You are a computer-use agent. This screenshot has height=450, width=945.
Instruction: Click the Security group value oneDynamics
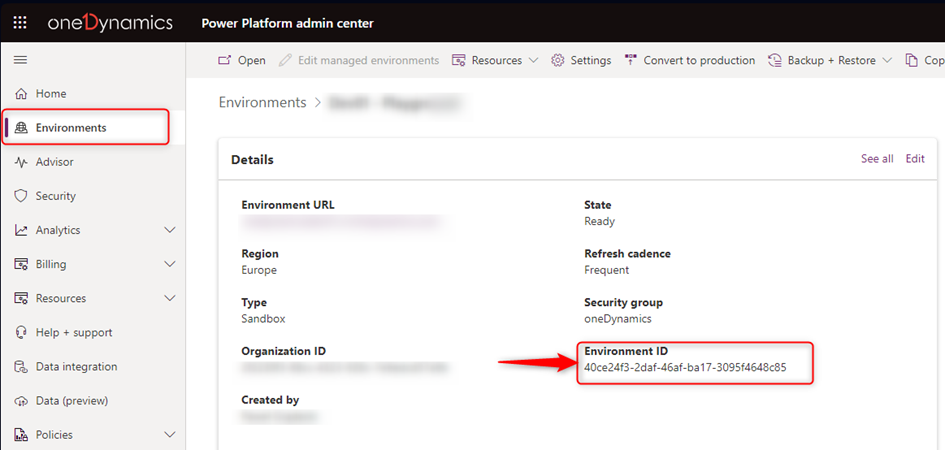(618, 319)
